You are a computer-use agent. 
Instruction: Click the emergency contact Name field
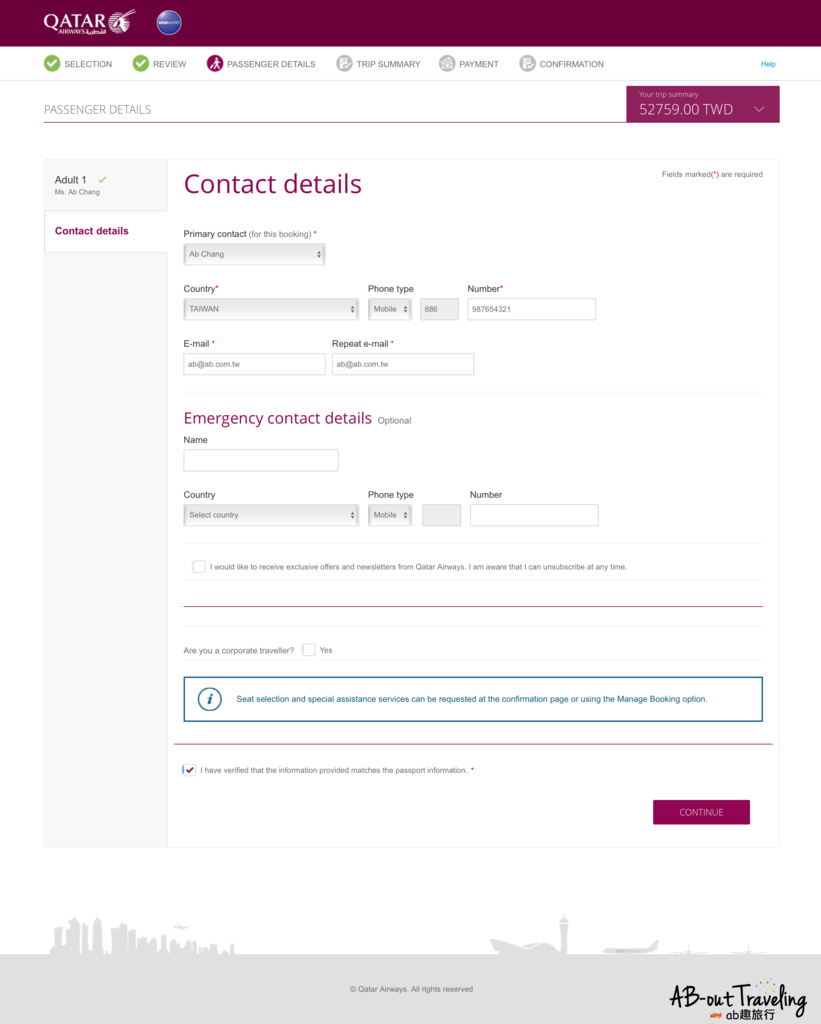click(x=261, y=460)
